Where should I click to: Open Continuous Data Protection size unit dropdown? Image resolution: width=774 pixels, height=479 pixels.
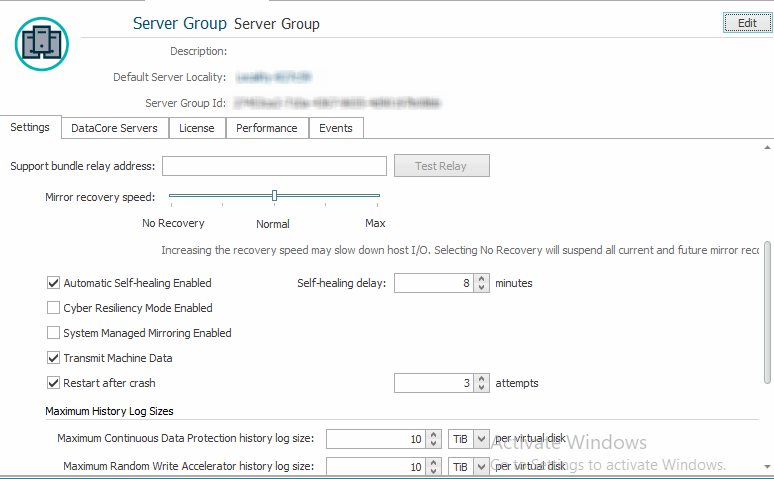[x=481, y=439]
